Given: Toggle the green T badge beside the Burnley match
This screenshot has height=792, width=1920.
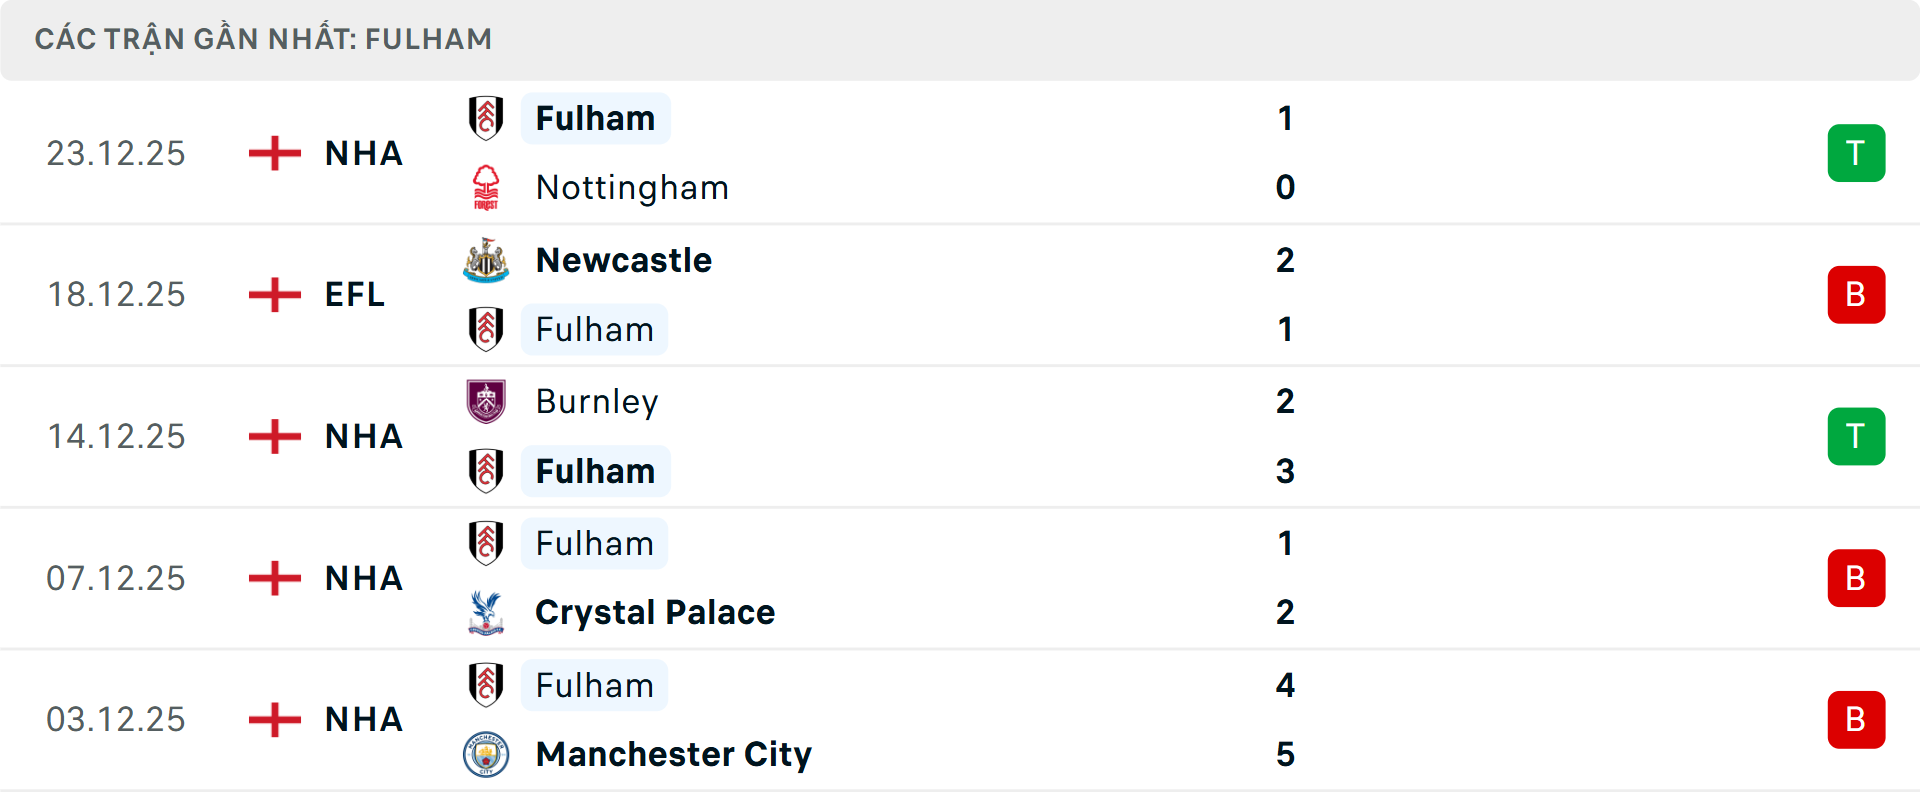Looking at the screenshot, I should point(1856,436).
